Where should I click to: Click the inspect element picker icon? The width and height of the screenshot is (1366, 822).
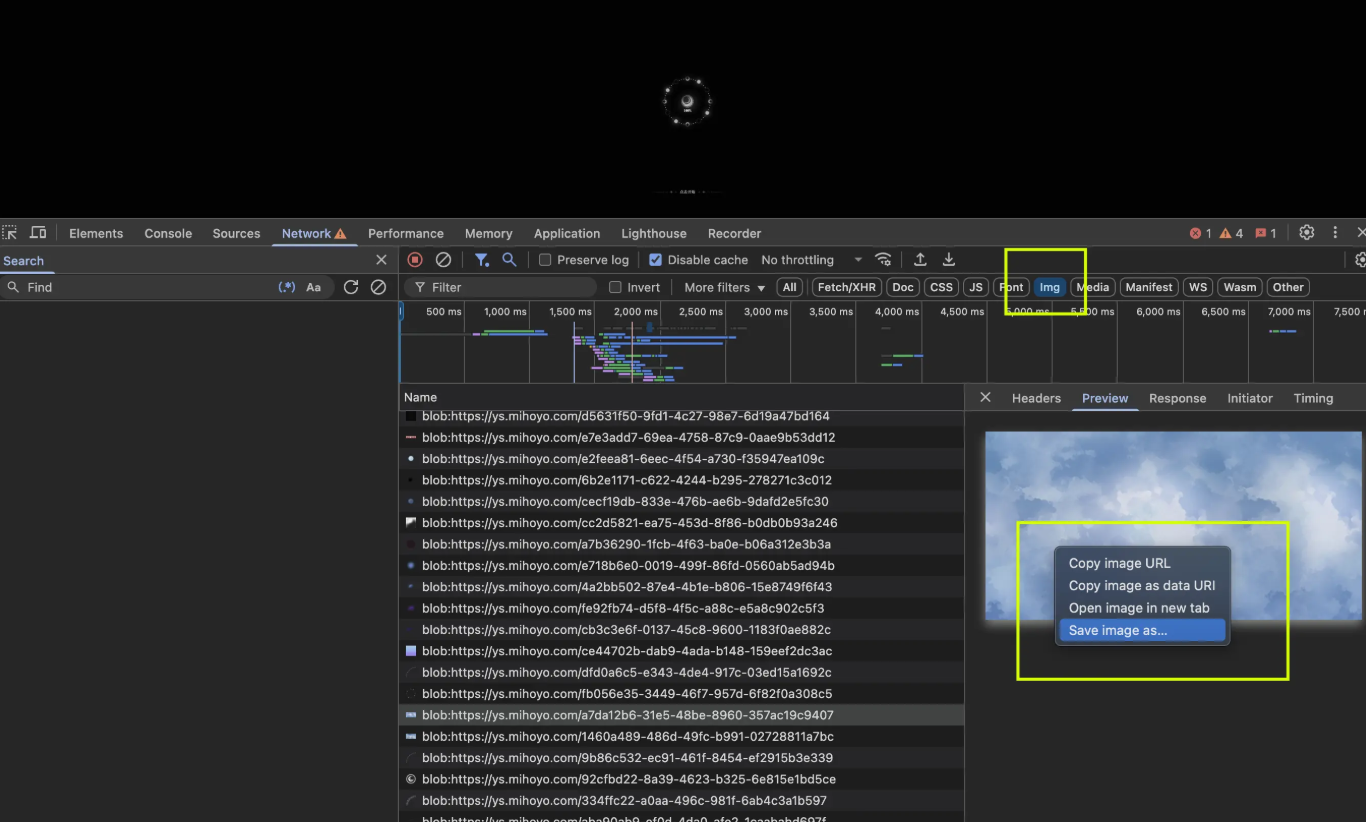9,232
